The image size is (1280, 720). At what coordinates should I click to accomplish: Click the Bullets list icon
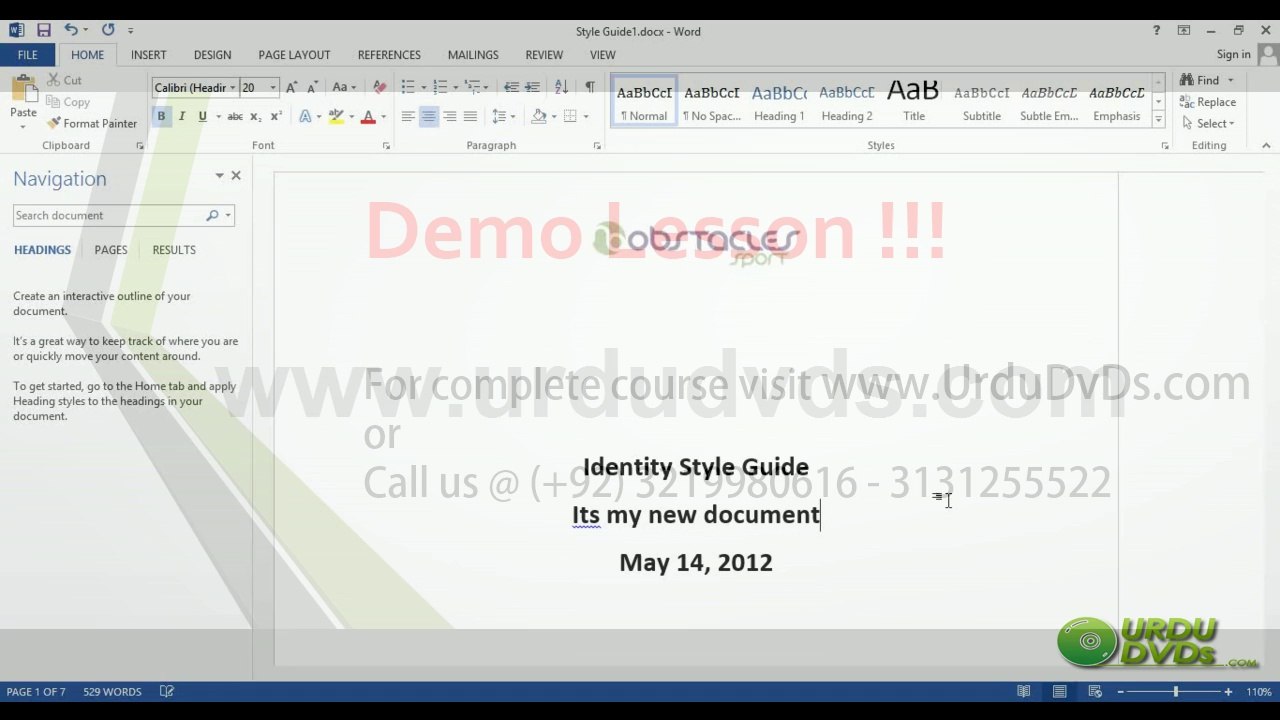tap(408, 88)
